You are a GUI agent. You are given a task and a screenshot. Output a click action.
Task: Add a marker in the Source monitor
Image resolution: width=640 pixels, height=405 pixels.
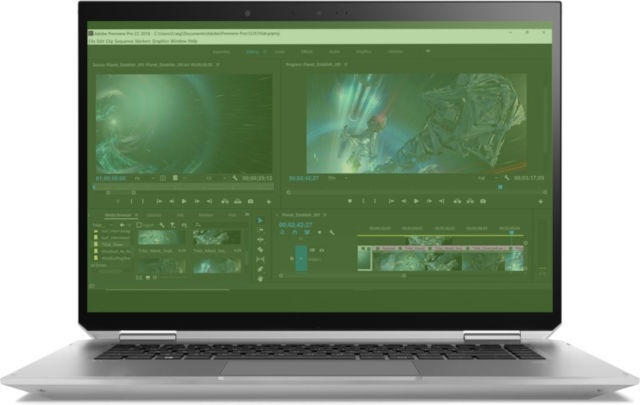tap(118, 201)
